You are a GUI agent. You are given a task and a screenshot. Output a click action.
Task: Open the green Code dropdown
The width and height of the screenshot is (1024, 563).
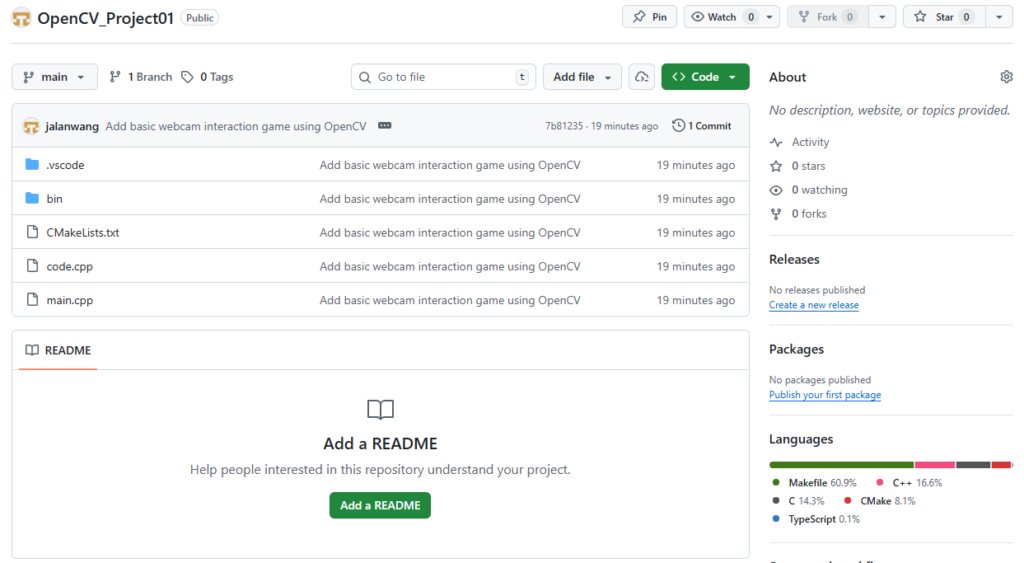pos(705,77)
